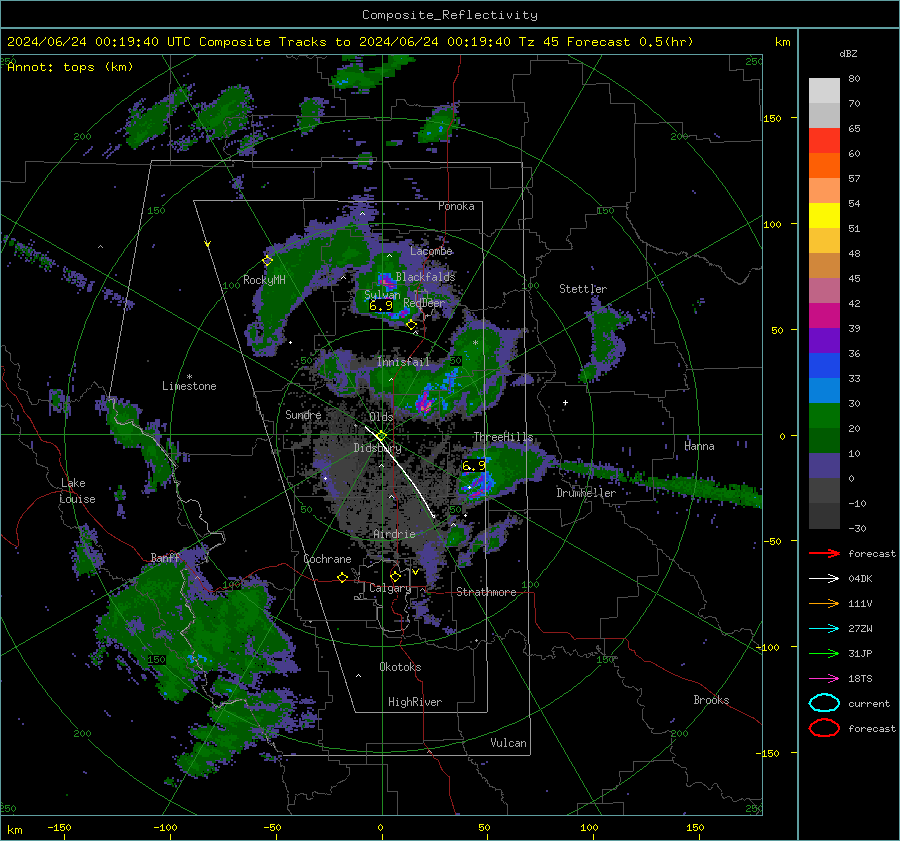The image size is (900, 841).
Task: Click the Hanna town label
Action: 699,446
